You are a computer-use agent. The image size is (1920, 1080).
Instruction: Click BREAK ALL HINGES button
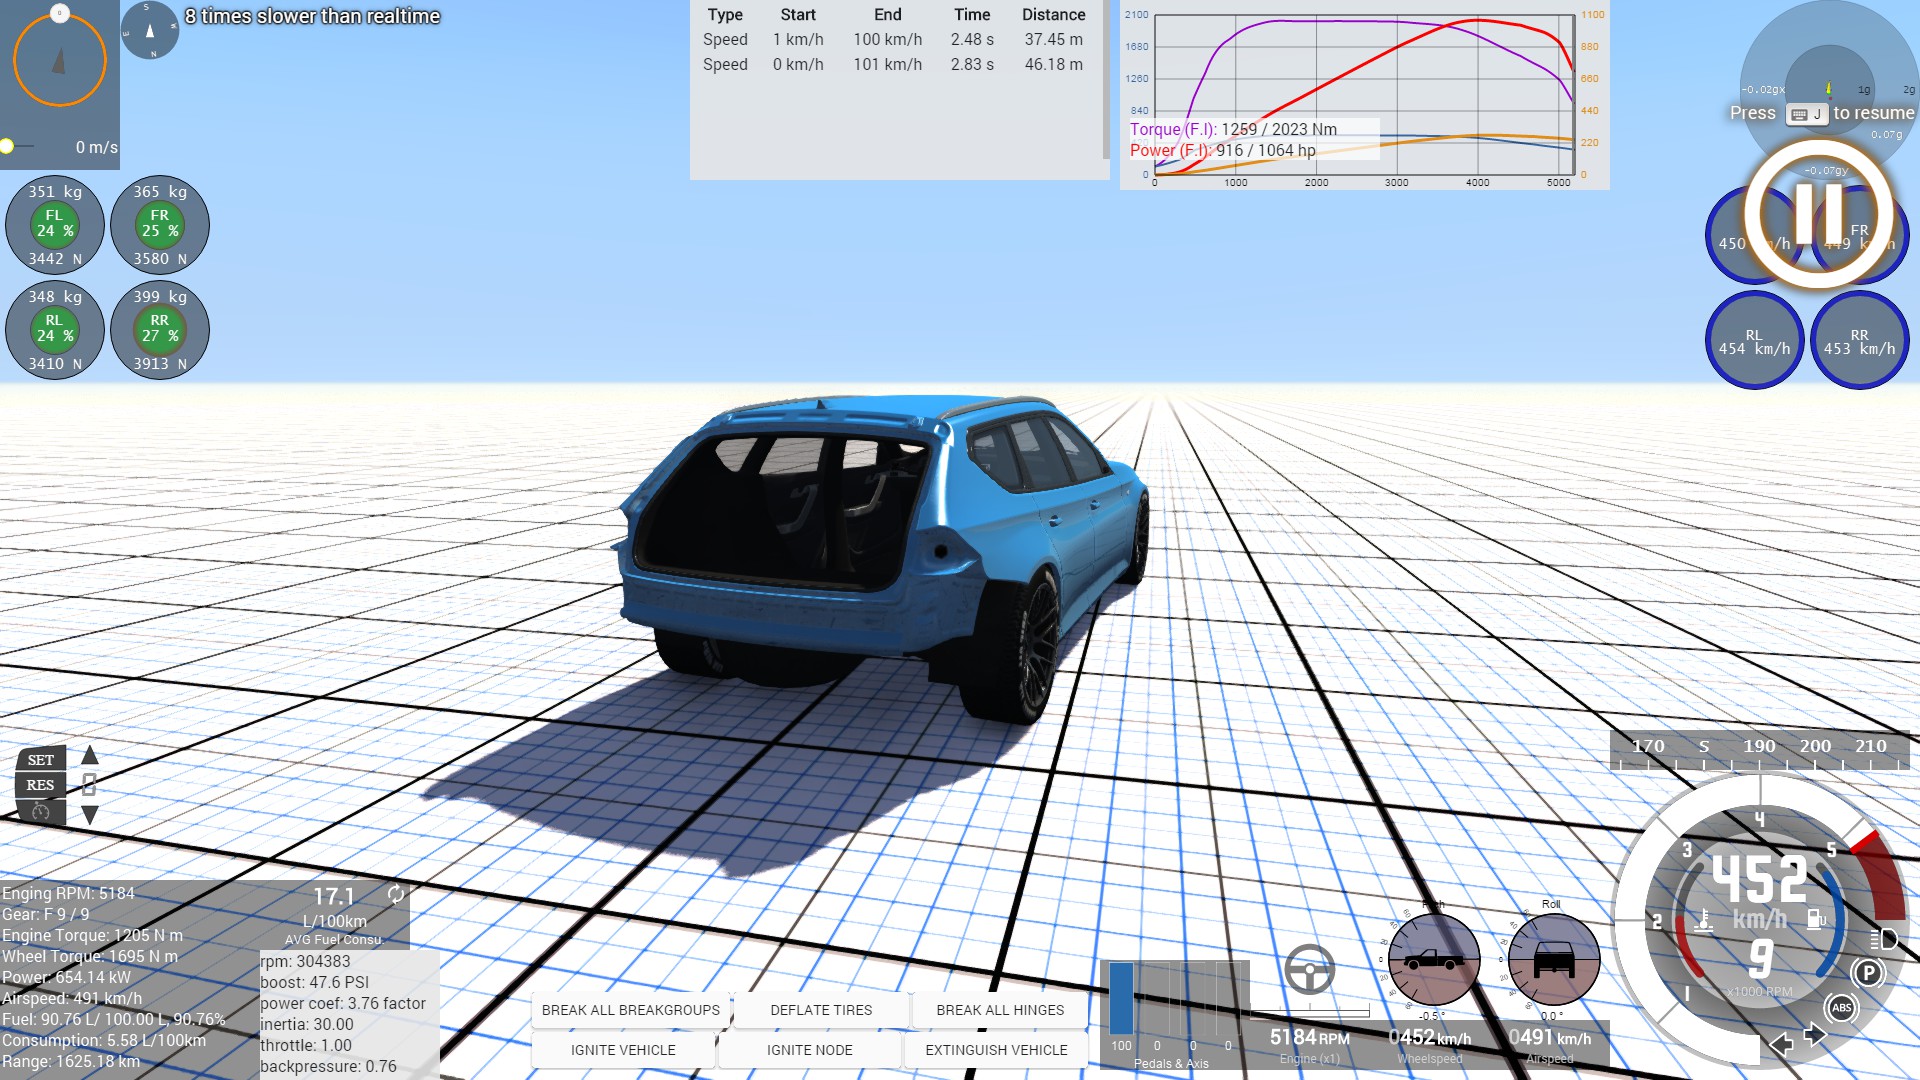[x=1000, y=1010]
